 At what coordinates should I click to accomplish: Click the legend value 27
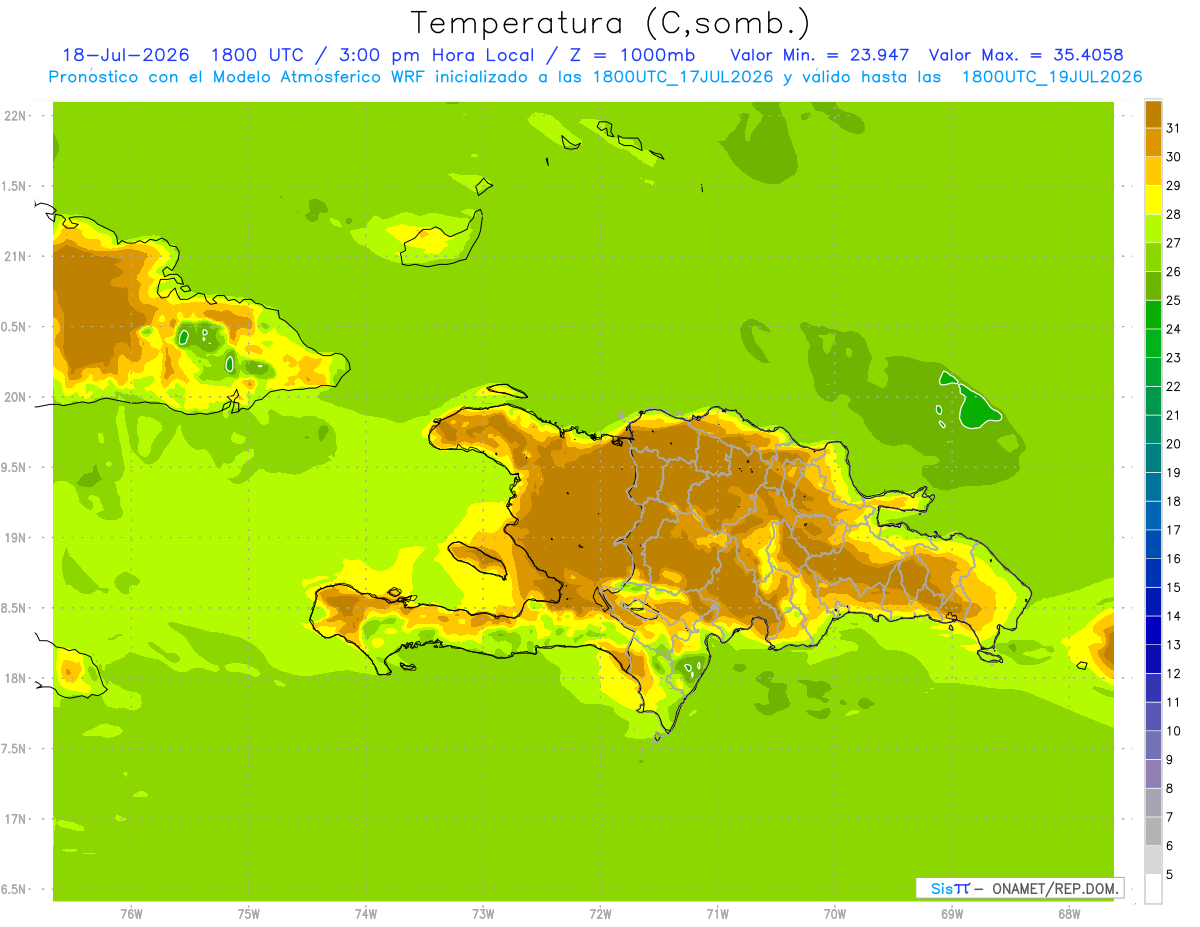click(1174, 243)
